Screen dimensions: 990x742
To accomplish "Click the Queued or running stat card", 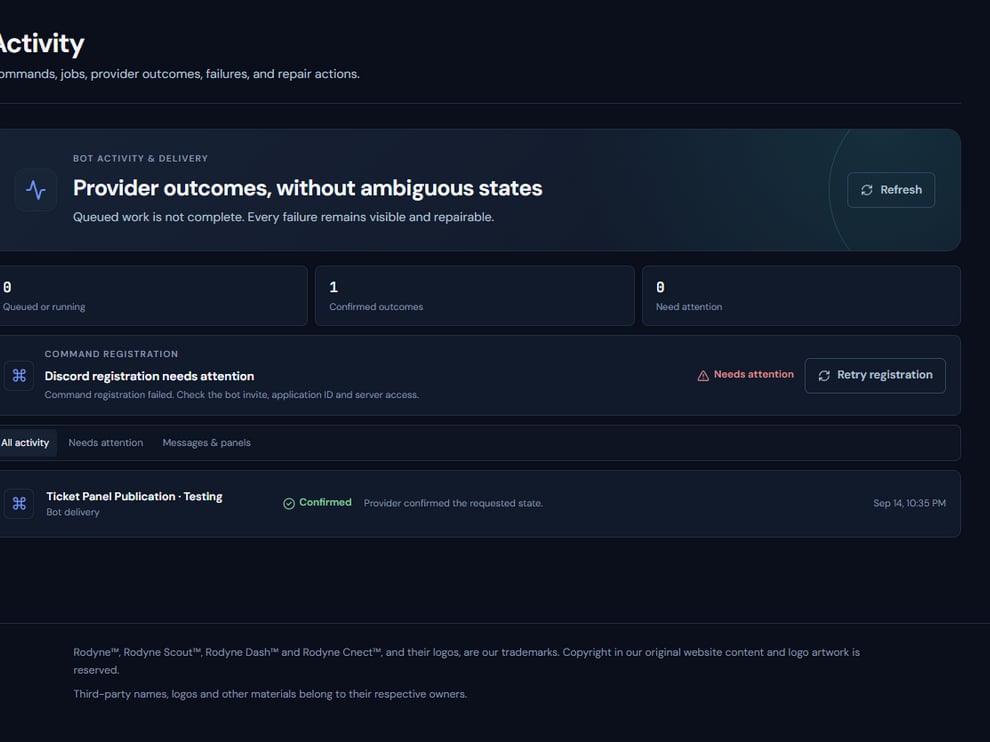I will [x=152, y=296].
